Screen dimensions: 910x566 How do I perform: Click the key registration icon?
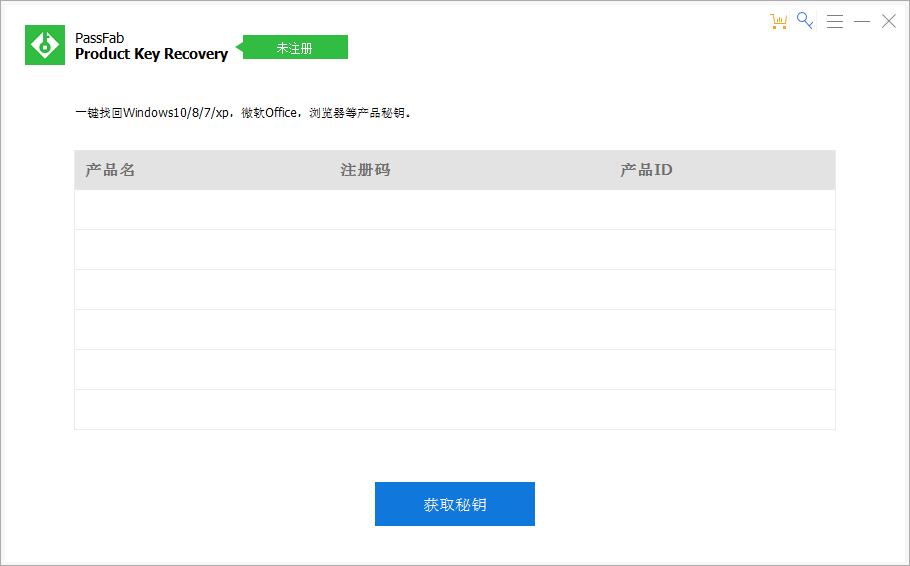(x=805, y=20)
